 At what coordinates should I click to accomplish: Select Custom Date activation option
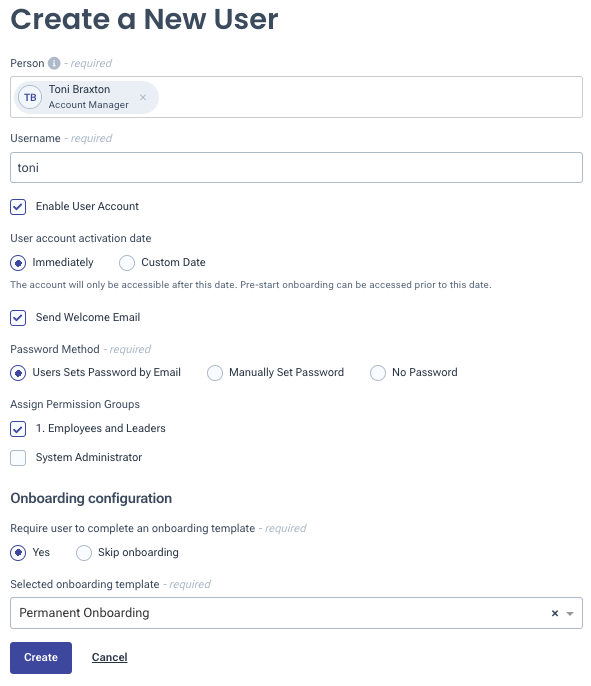click(127, 263)
